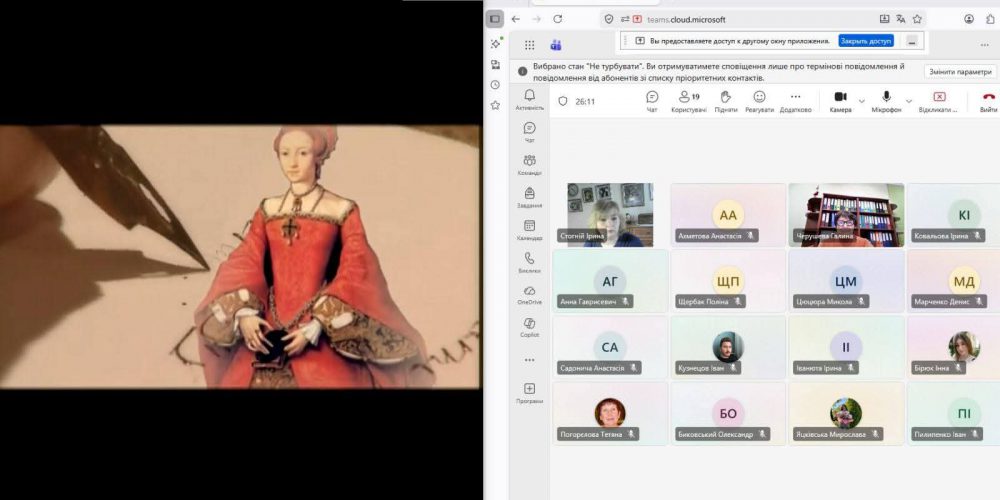1000x500 pixels.
Task: Select Бірюк Інна participant tile
Action: [954, 348]
